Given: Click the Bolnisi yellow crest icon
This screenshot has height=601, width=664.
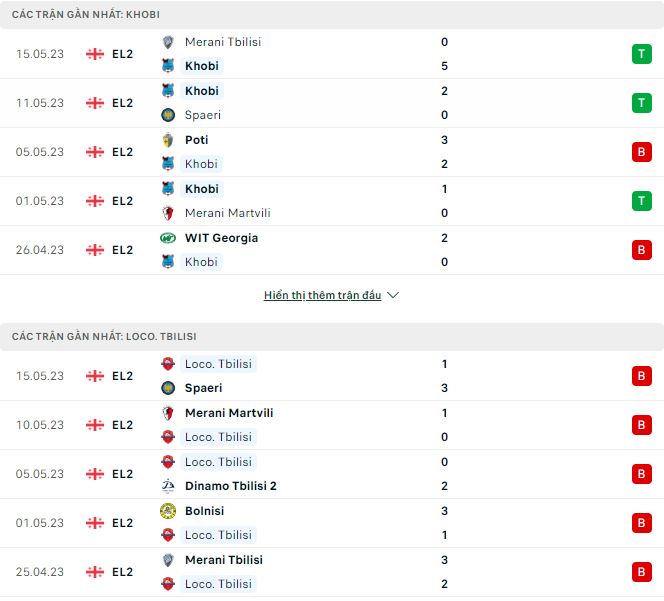Looking at the screenshot, I should tap(168, 511).
